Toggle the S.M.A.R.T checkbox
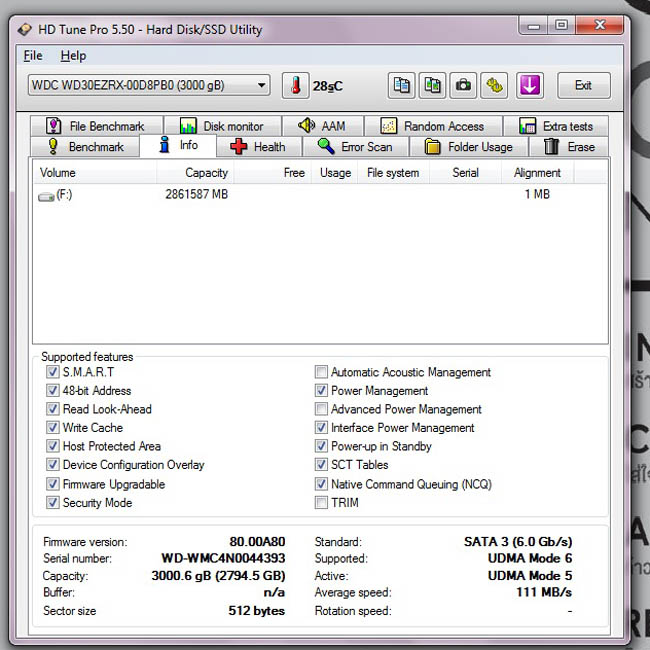The height and width of the screenshot is (650, 650). [x=53, y=372]
